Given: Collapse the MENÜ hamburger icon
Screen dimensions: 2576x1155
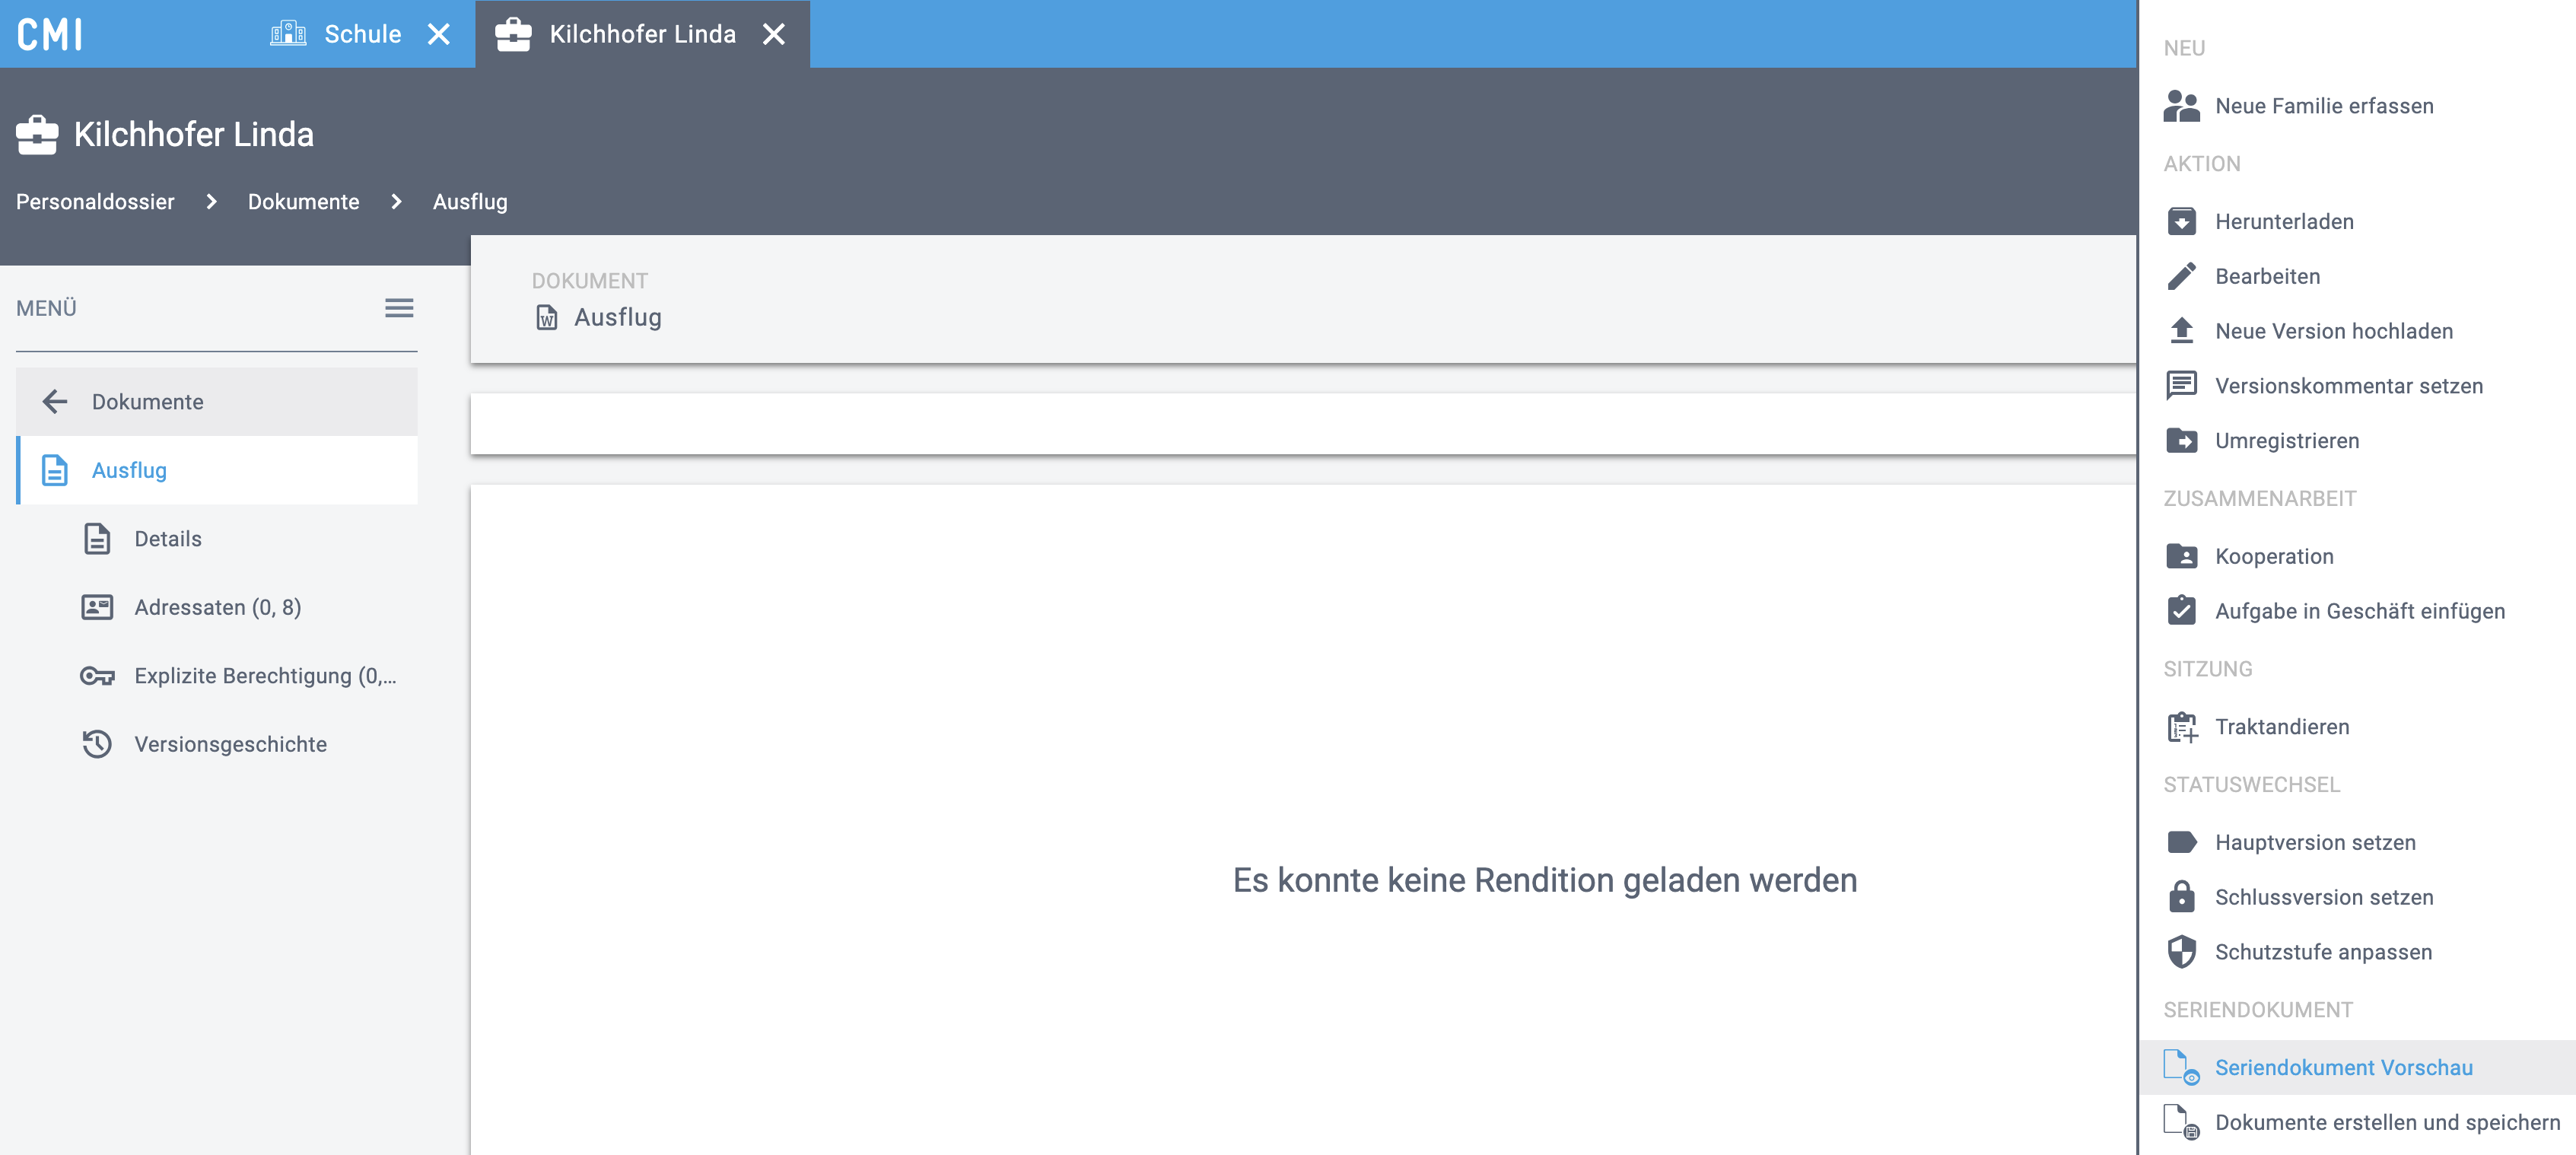Looking at the screenshot, I should (399, 308).
